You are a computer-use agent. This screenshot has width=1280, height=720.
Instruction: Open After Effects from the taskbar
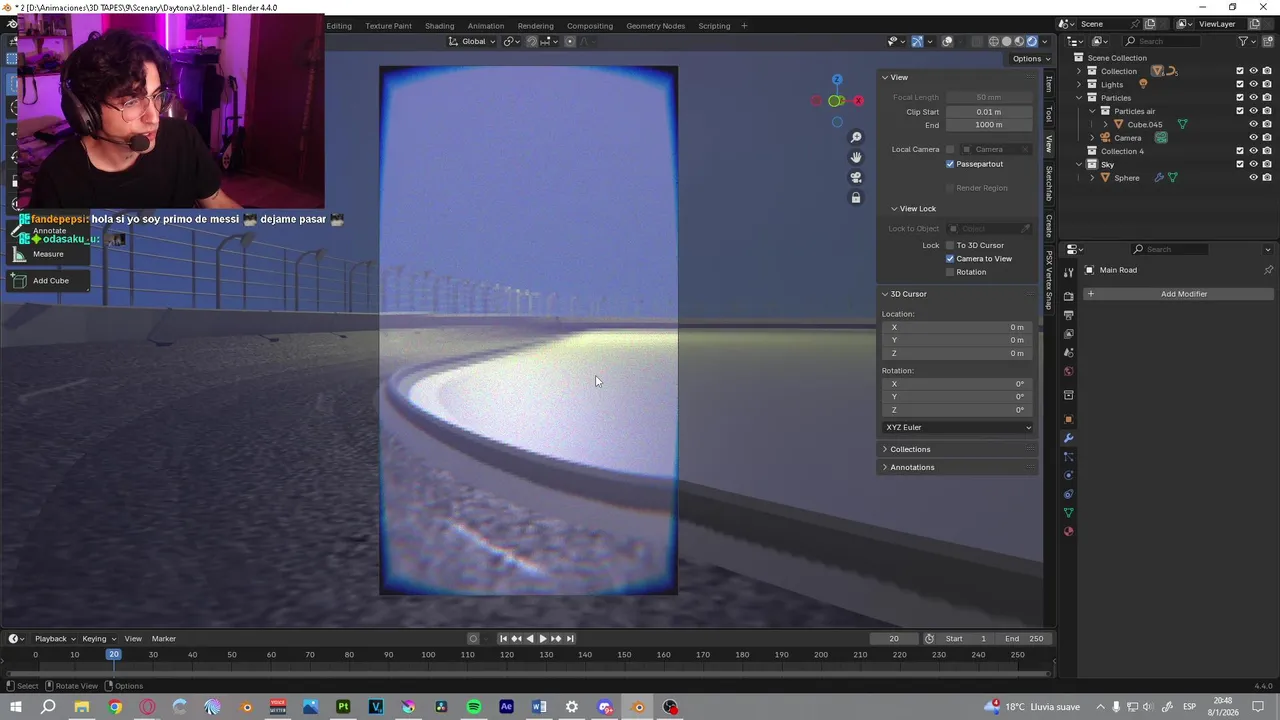(x=506, y=707)
